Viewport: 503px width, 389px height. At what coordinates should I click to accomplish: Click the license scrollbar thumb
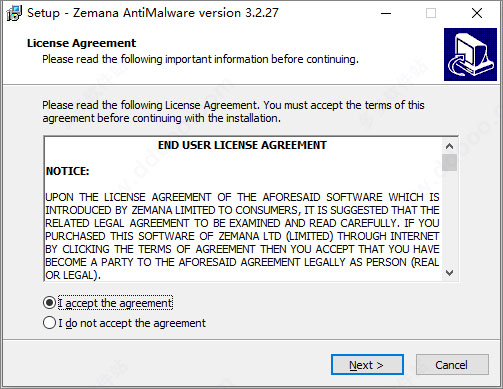pyautogui.click(x=449, y=162)
